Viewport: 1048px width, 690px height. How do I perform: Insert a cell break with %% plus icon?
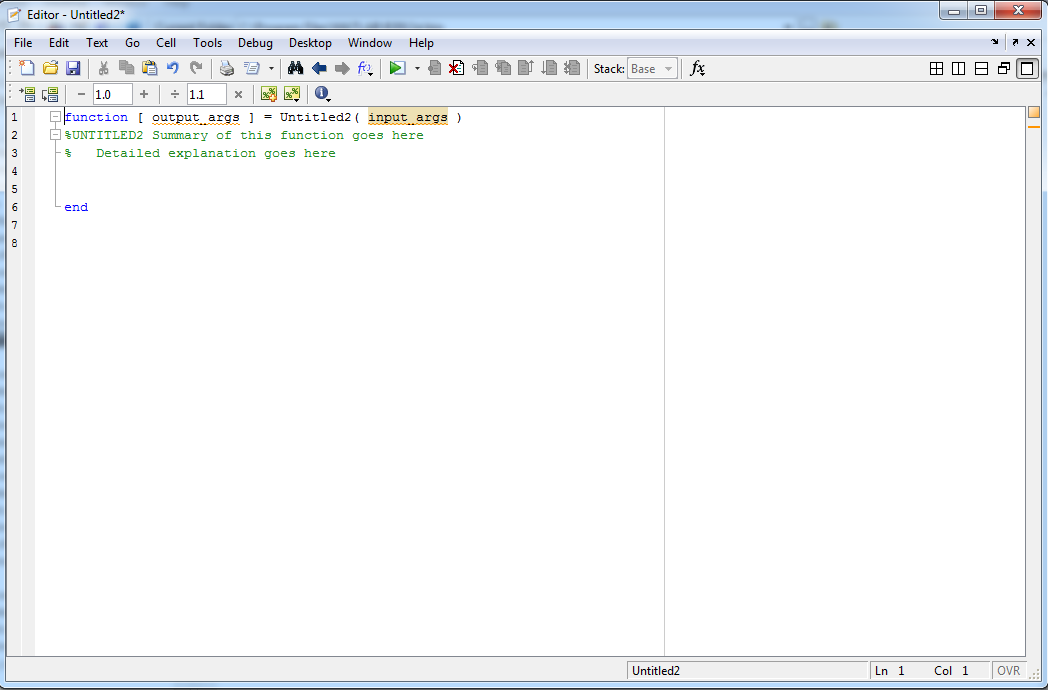click(269, 94)
